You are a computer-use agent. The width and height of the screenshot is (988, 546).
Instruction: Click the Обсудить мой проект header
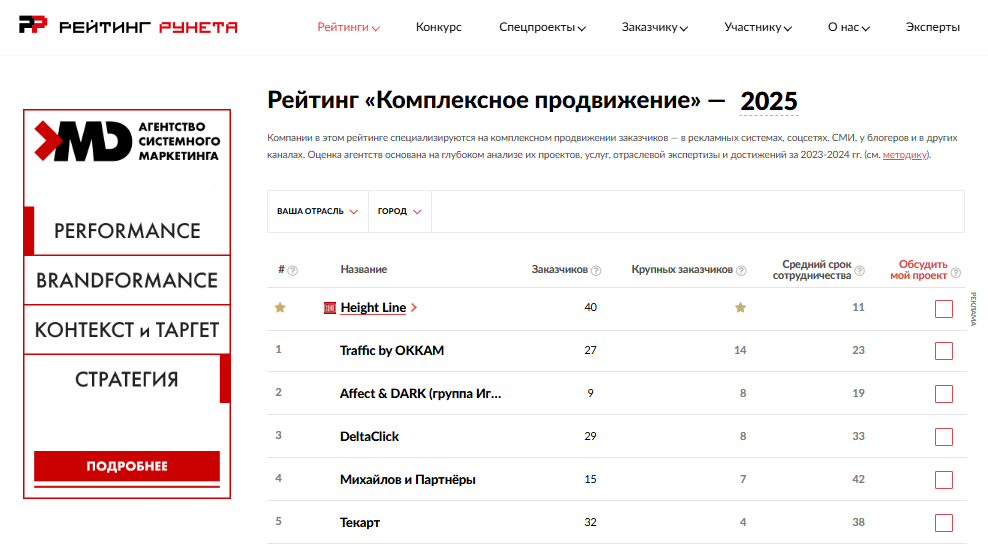tap(919, 270)
